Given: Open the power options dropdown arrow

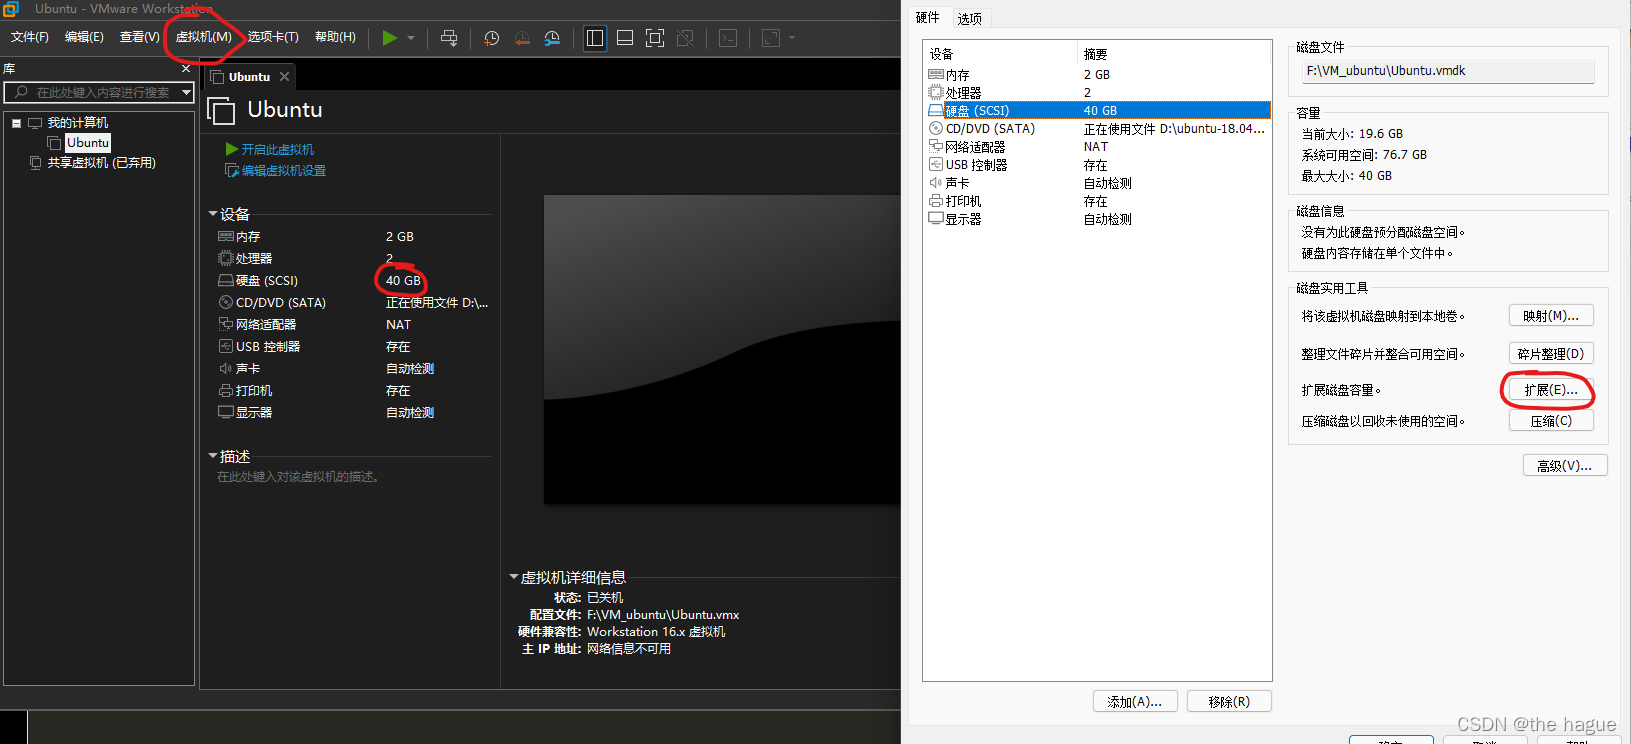Looking at the screenshot, I should [411, 38].
